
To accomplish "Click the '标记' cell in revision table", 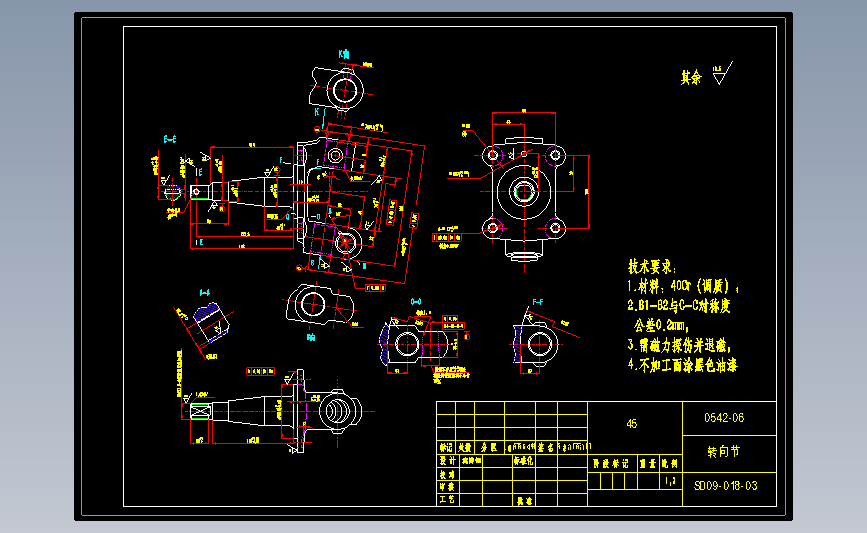I will (x=446, y=447).
